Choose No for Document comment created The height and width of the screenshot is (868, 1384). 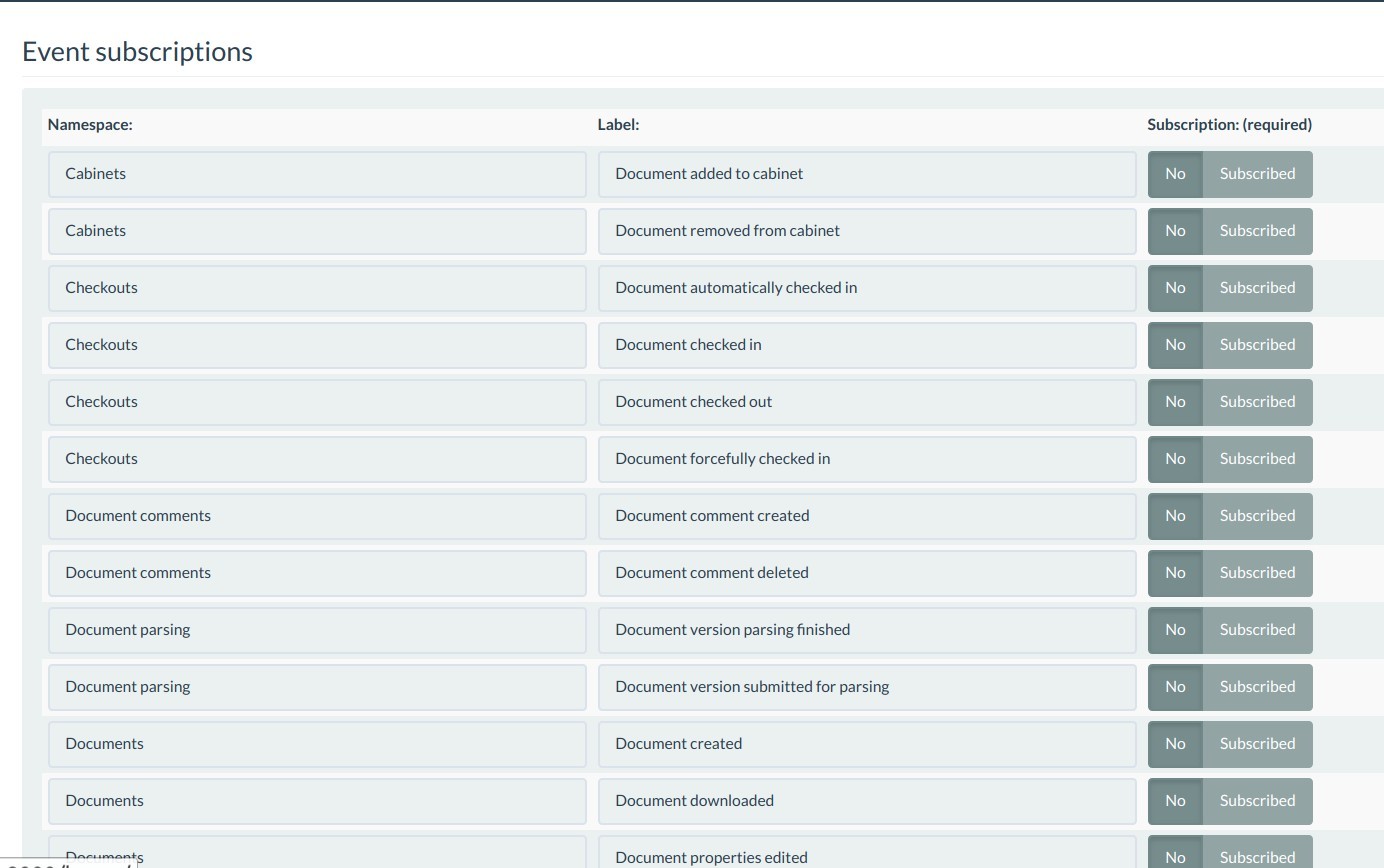pos(1175,516)
